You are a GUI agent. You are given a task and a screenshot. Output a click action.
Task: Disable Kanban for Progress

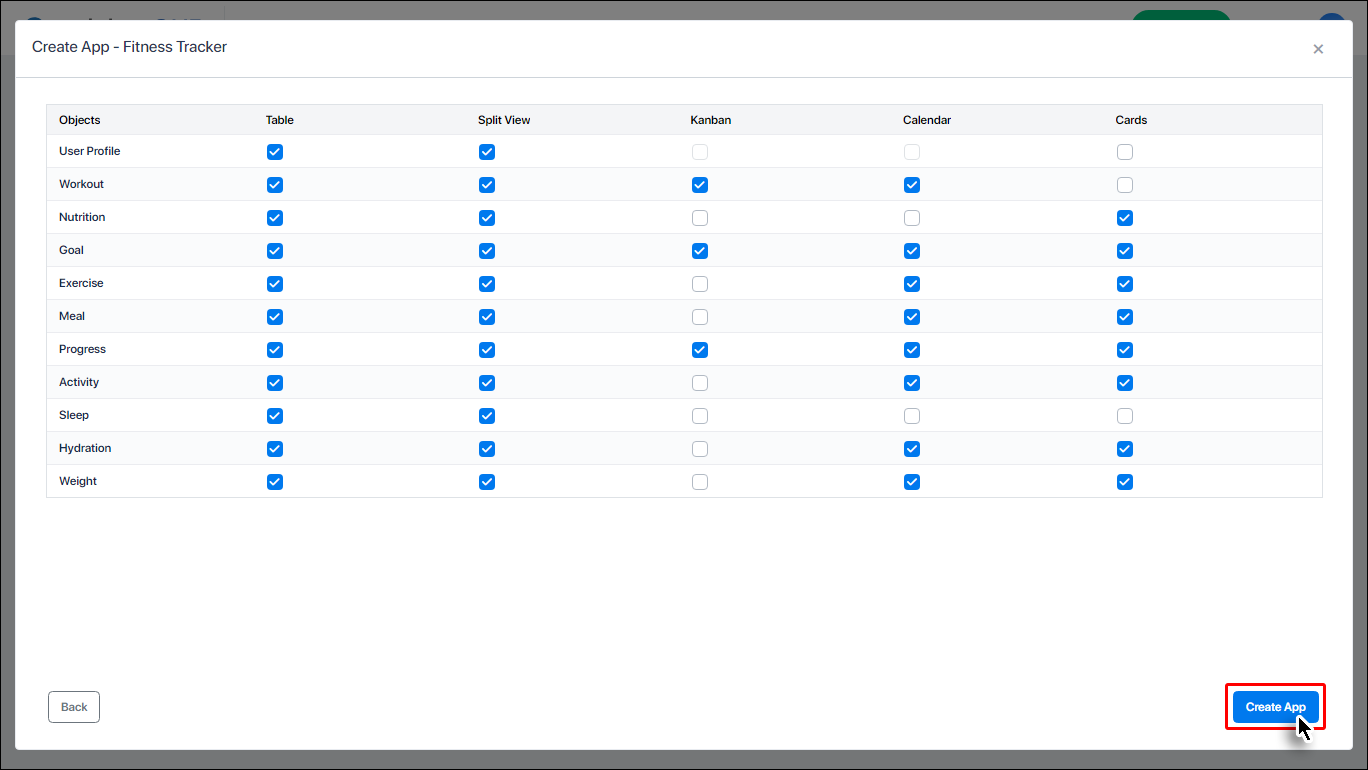point(700,350)
